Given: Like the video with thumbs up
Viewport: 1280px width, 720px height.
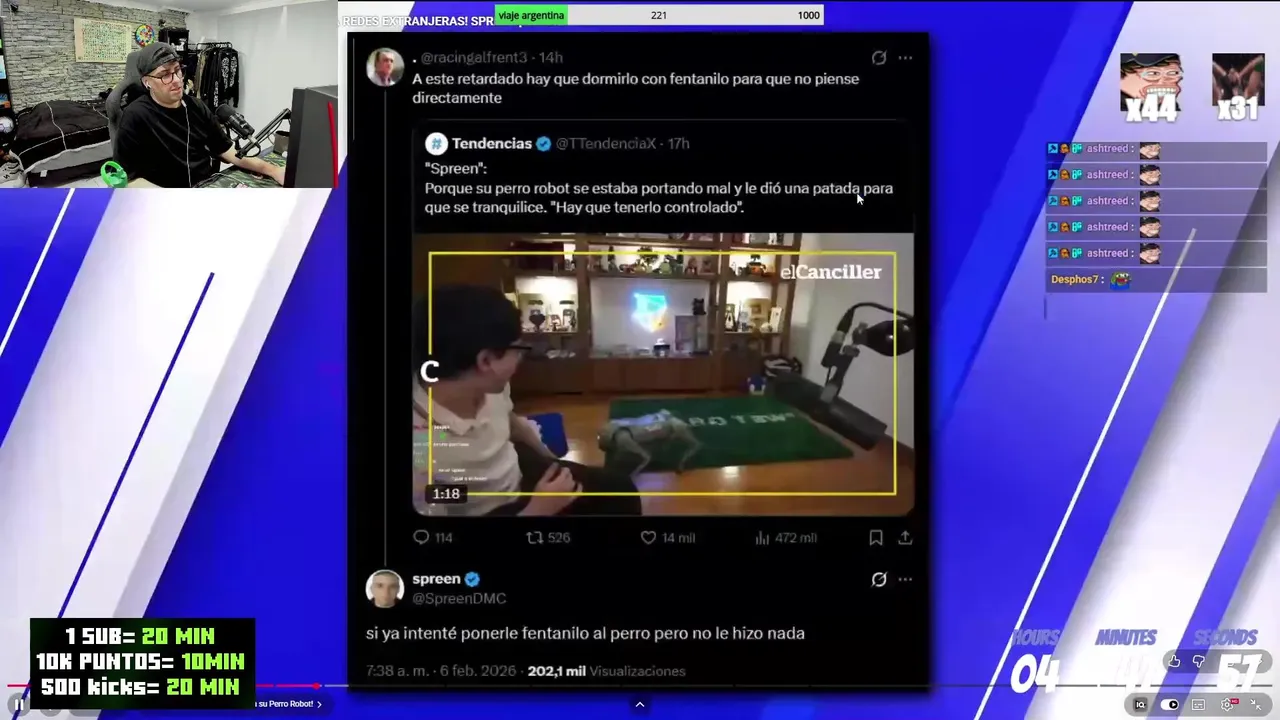Looking at the screenshot, I should pos(1174,661).
